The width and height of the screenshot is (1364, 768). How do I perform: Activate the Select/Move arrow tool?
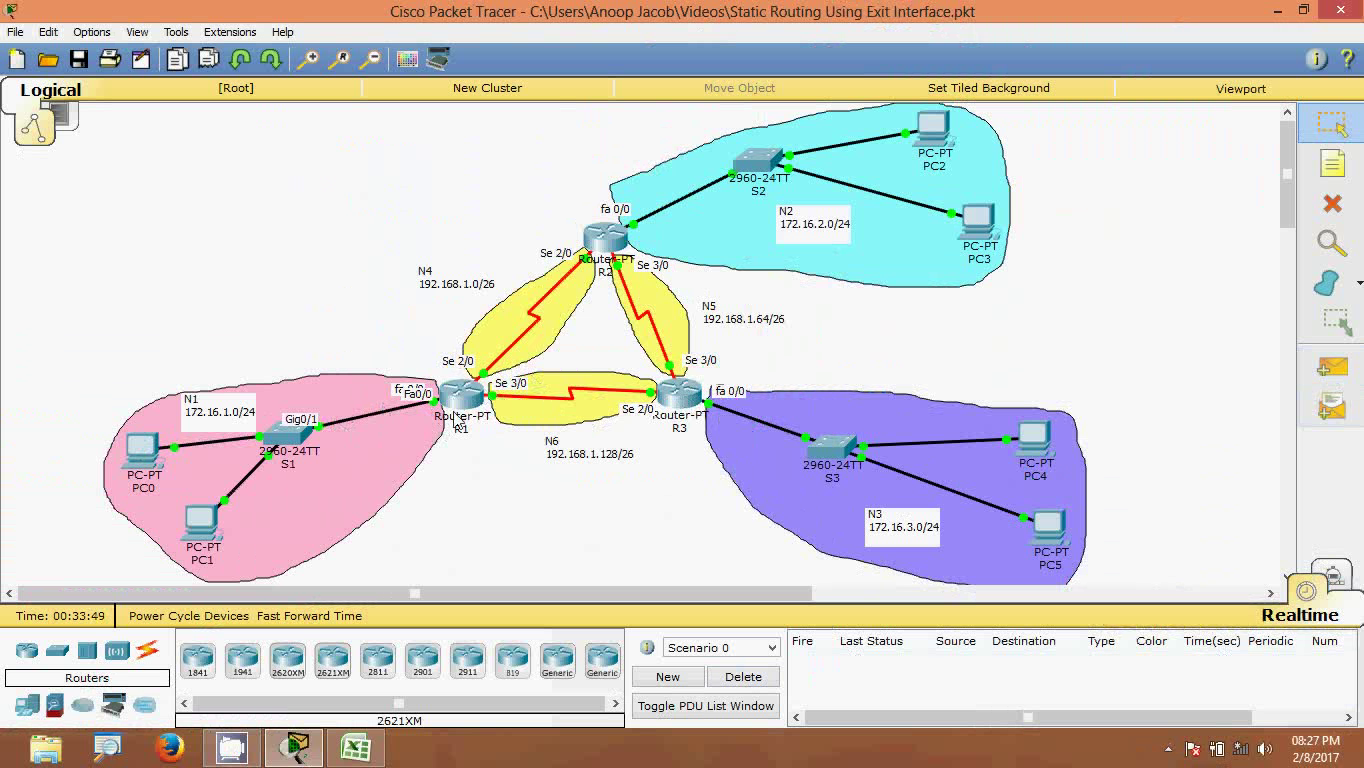[x=1331, y=125]
